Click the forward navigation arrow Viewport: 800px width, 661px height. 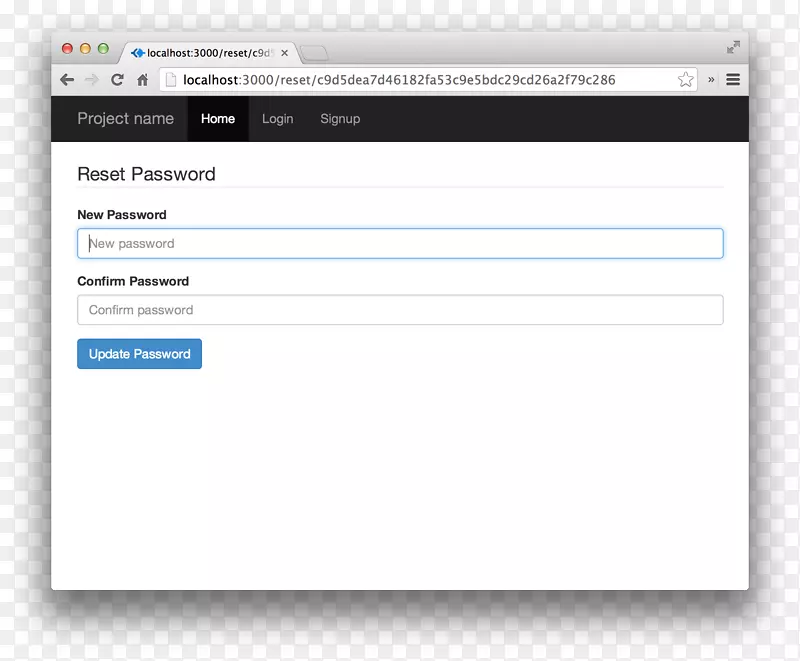[x=91, y=79]
